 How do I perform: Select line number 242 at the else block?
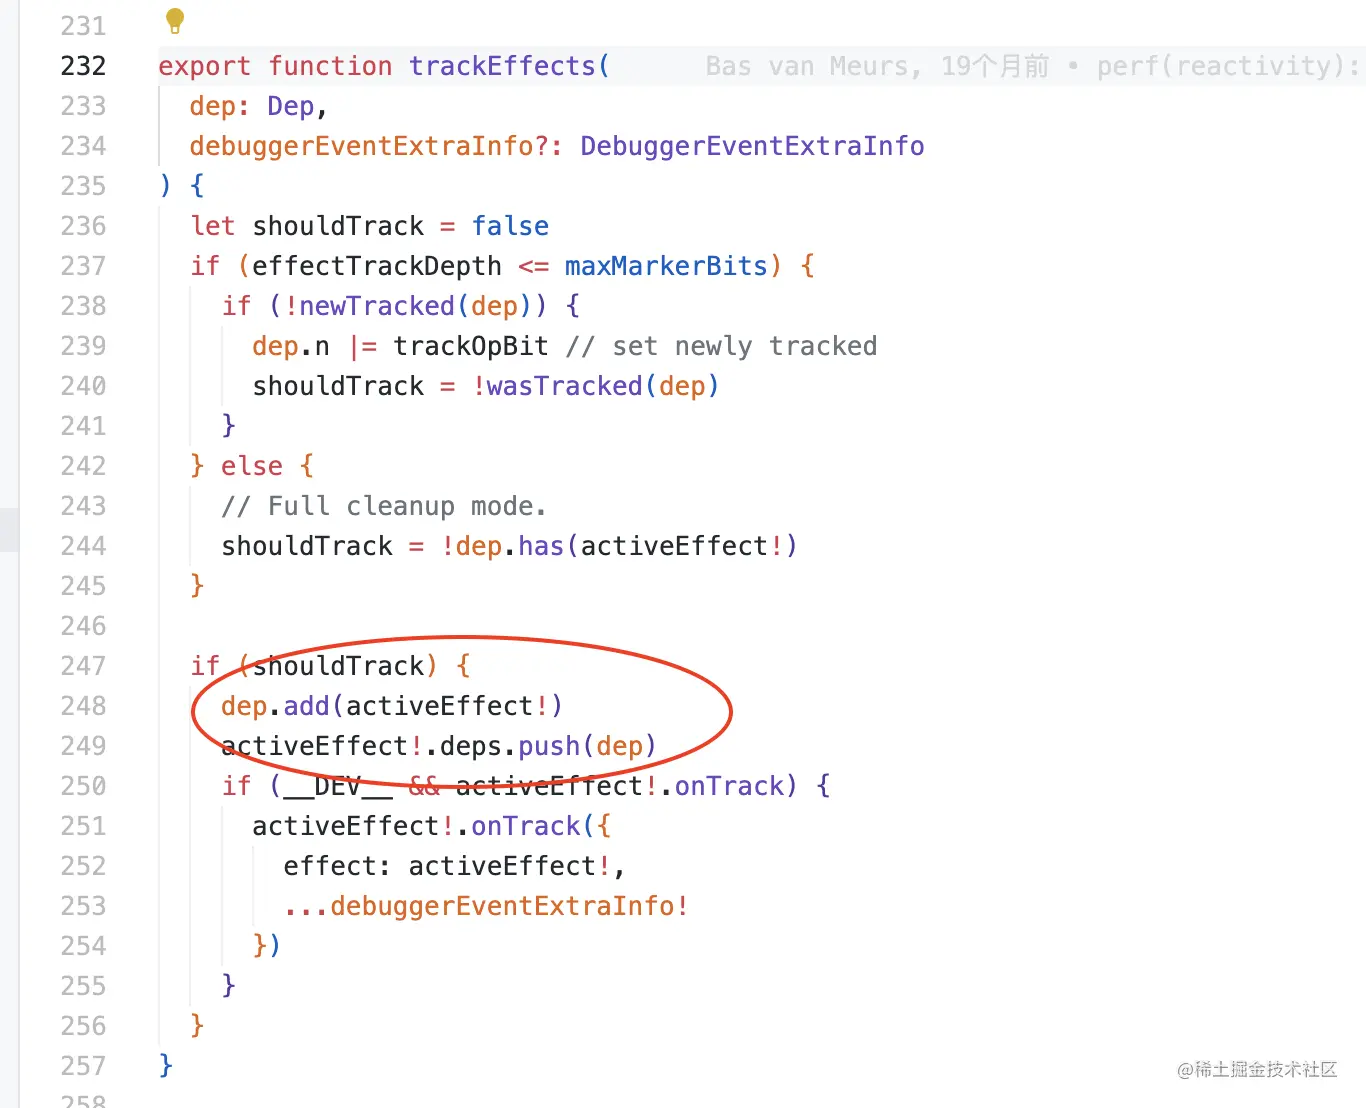[83, 466]
